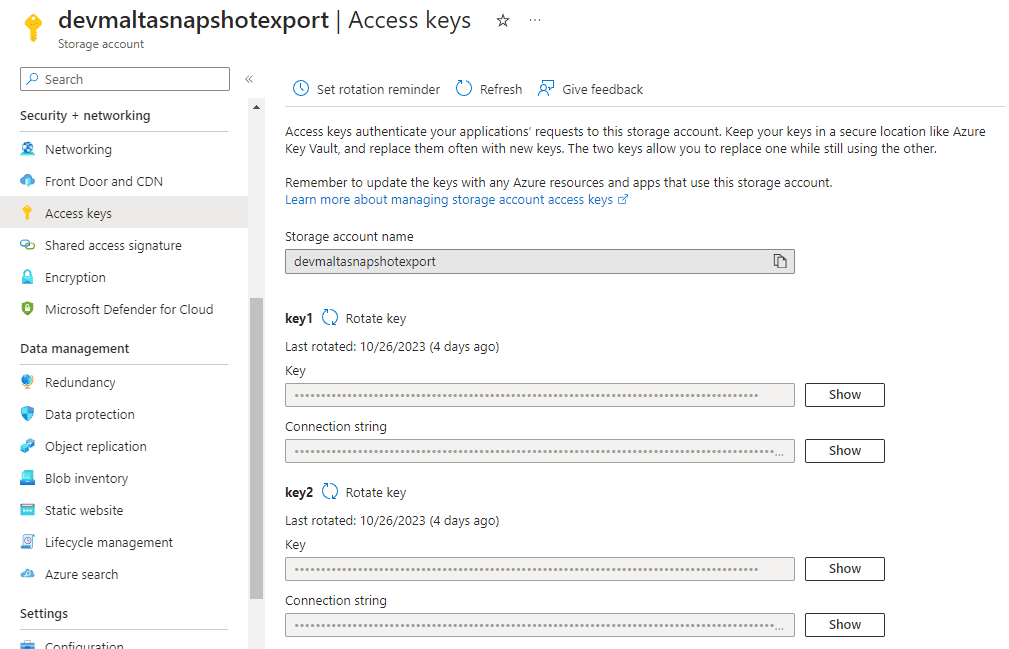The height and width of the screenshot is (649, 1009).
Task: Show the key2 Connection string
Action: pyautogui.click(x=844, y=625)
